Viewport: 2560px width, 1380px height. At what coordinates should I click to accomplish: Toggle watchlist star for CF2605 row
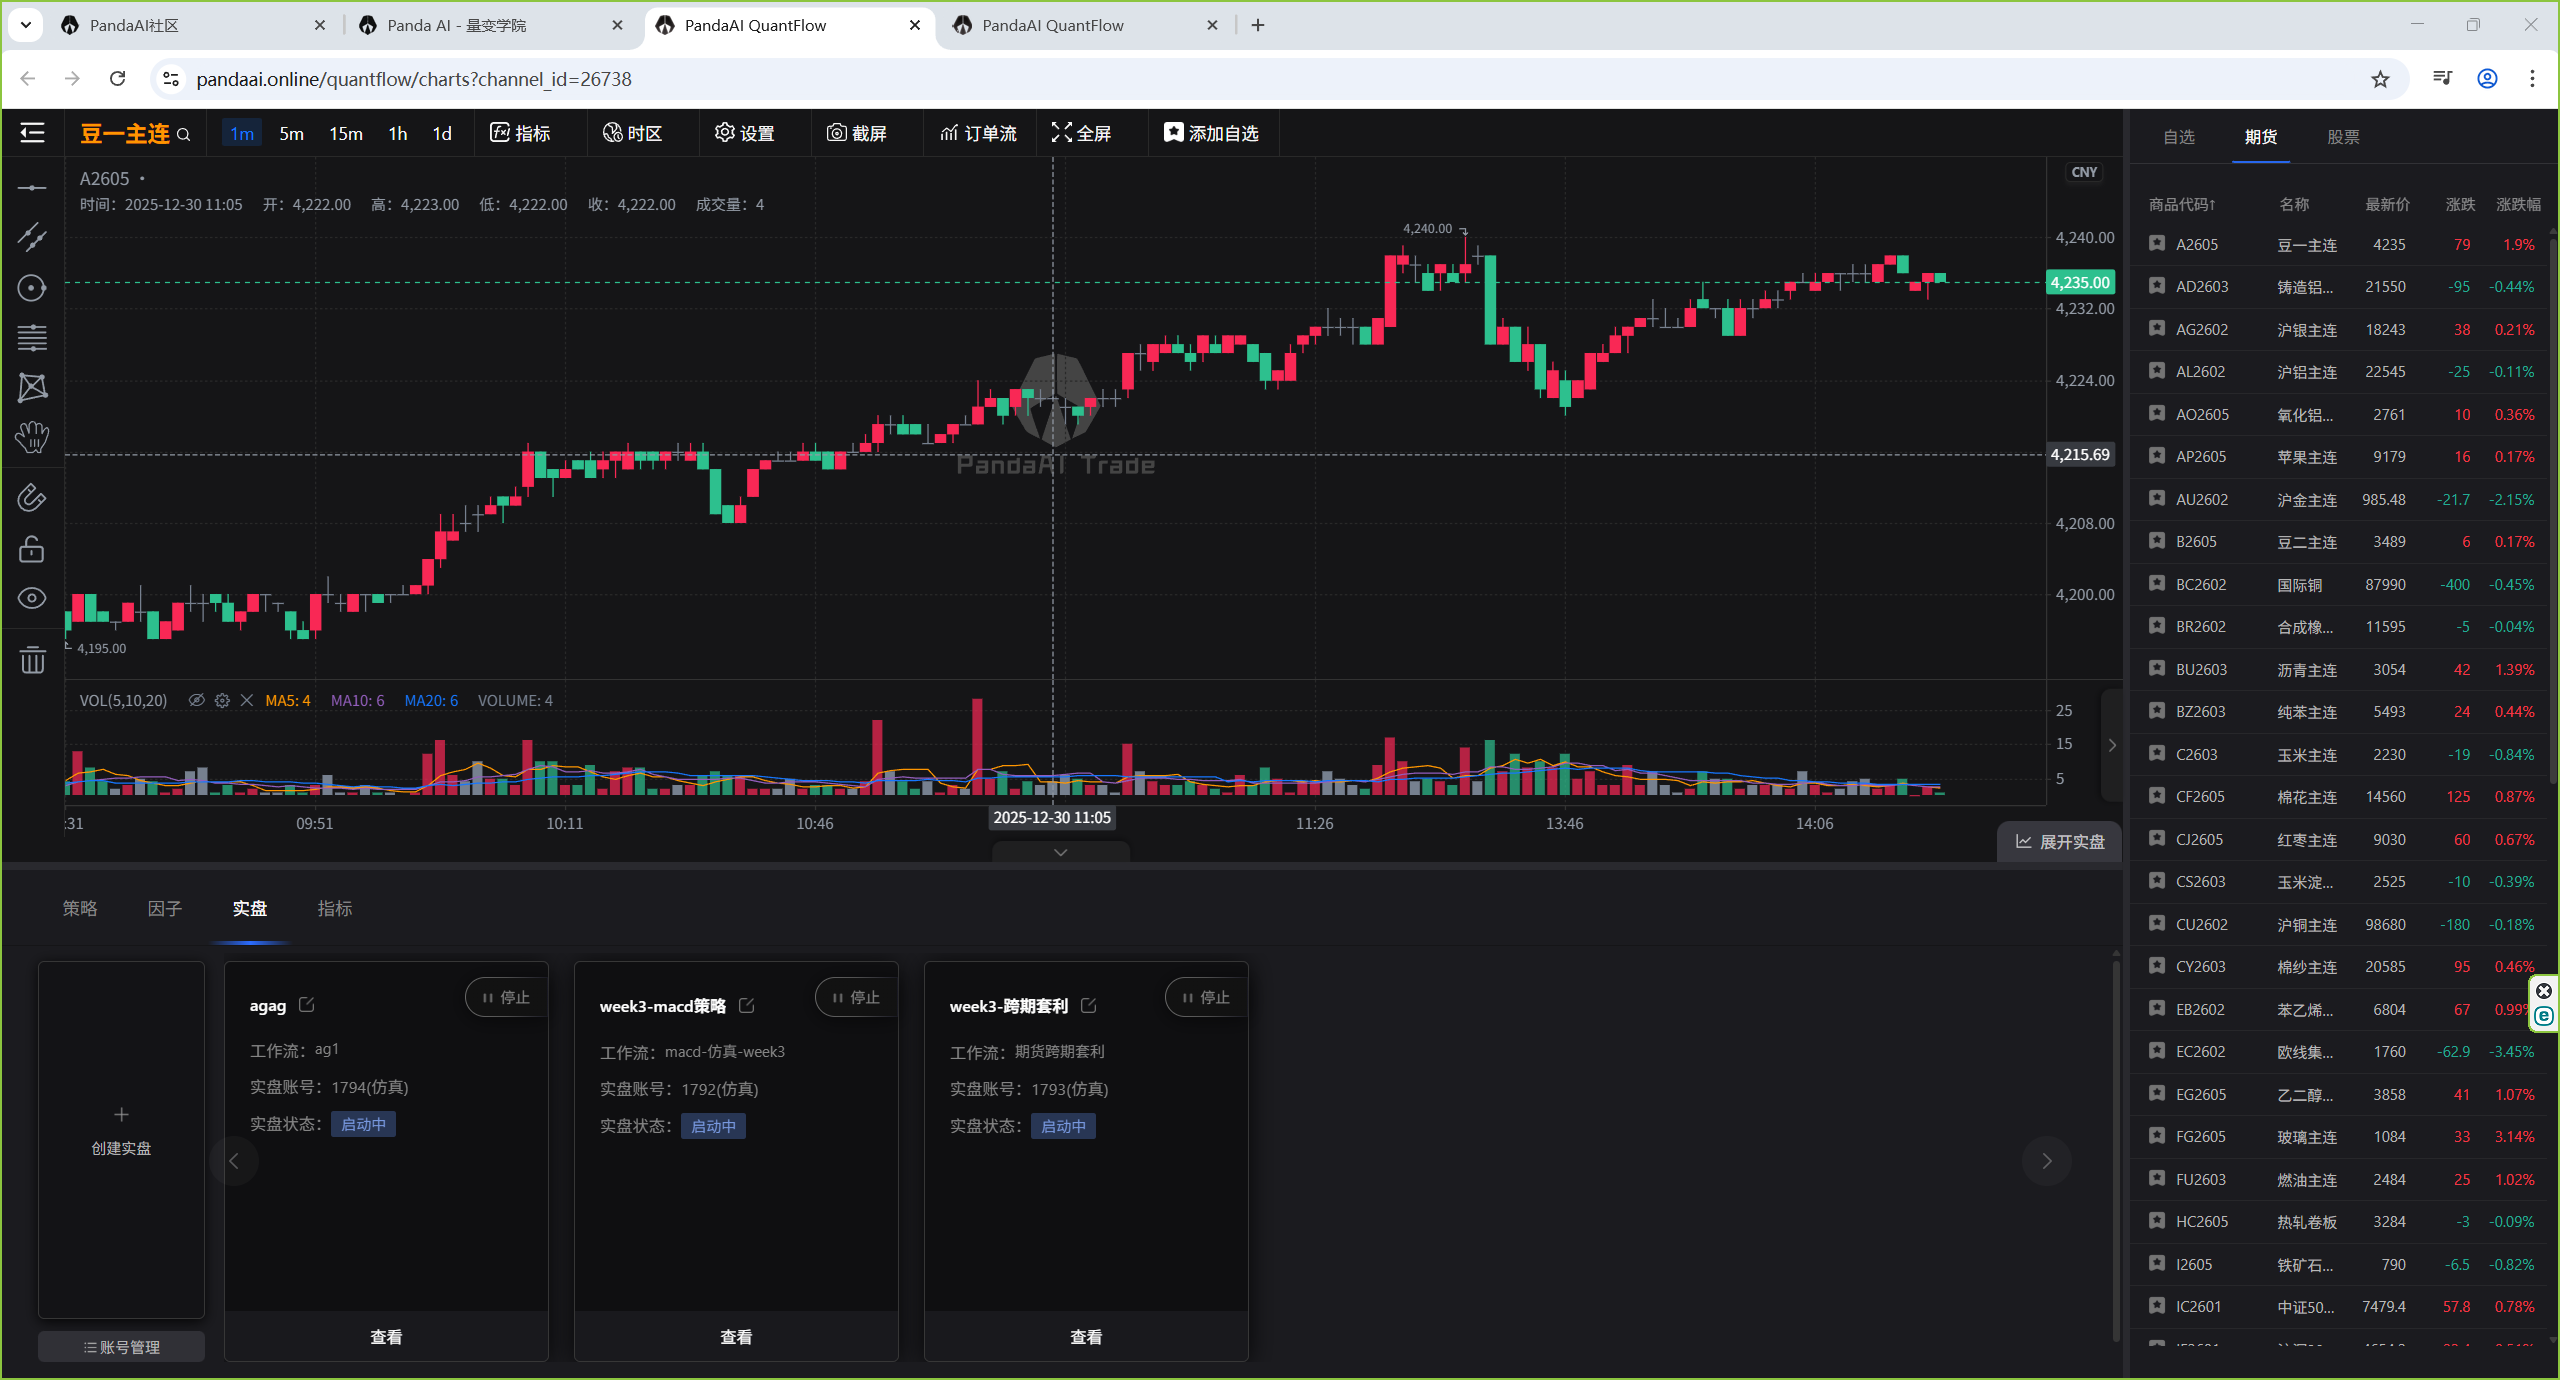(x=2157, y=796)
